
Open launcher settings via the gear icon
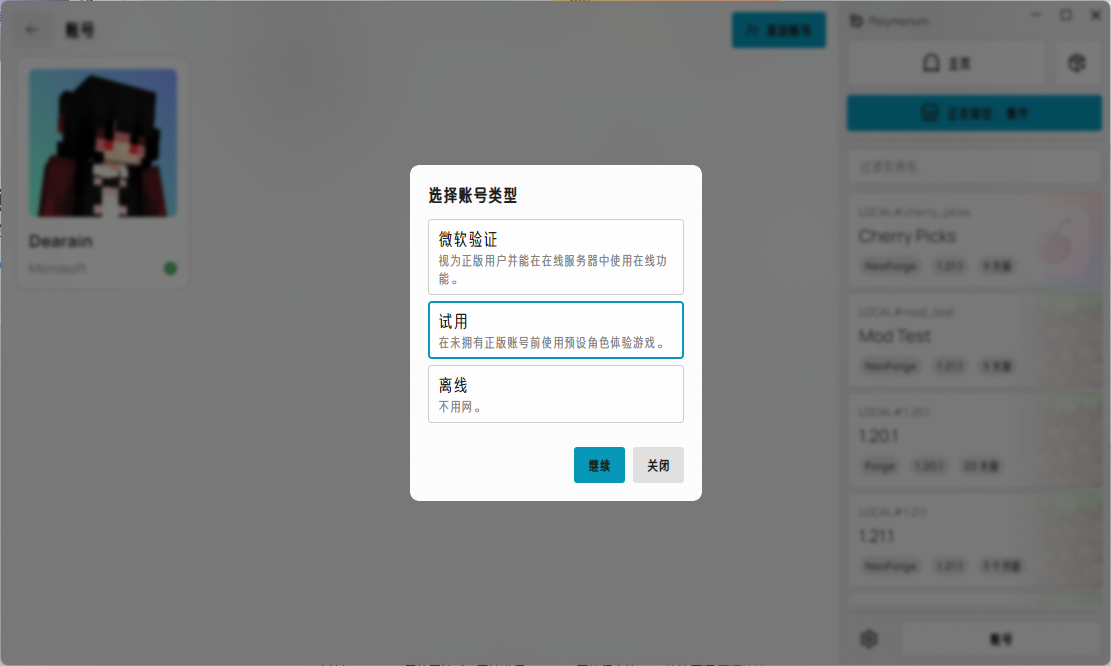click(869, 638)
